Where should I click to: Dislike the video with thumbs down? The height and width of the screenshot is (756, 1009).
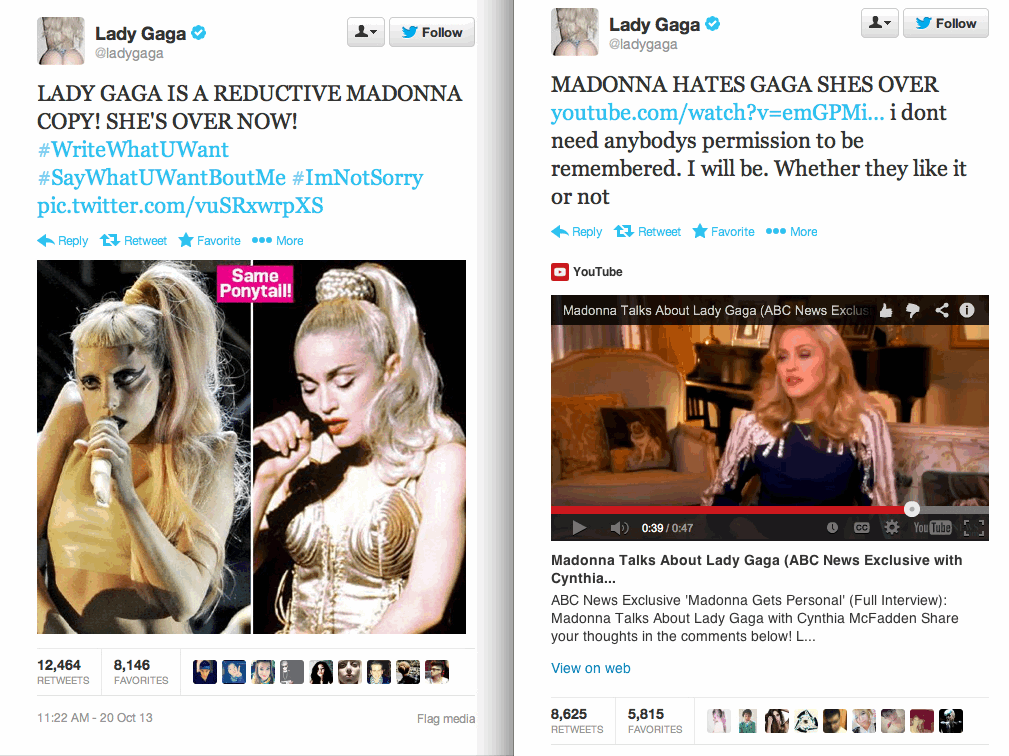912,311
